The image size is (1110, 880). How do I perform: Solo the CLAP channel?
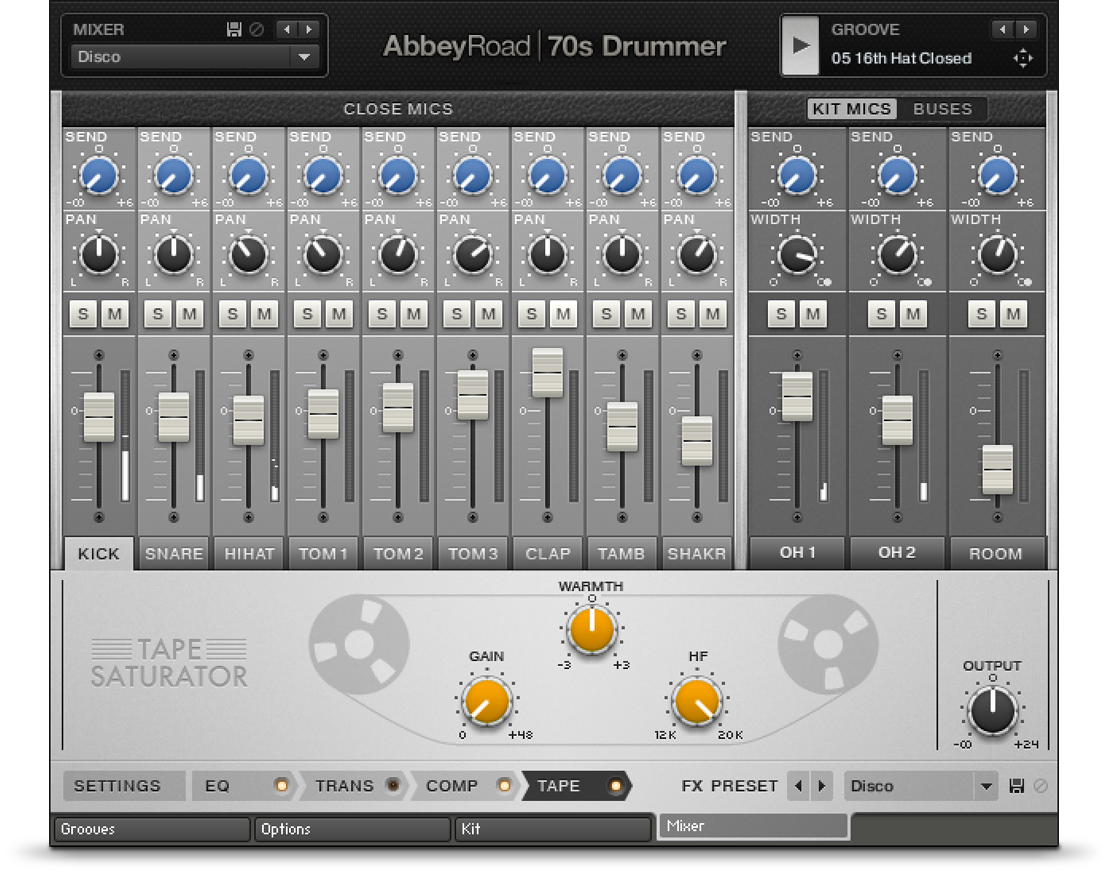[x=532, y=314]
